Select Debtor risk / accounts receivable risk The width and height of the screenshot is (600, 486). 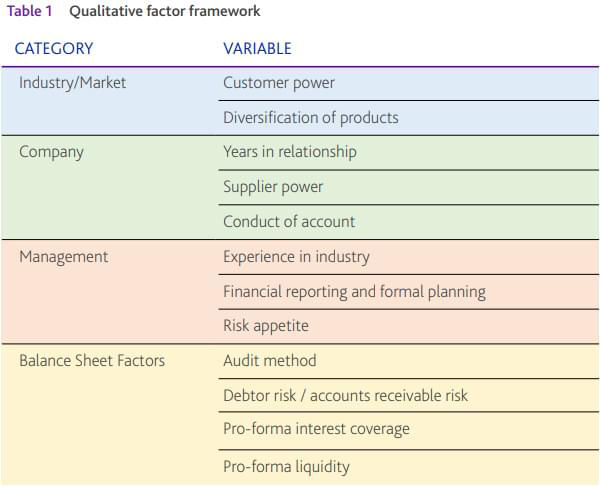coord(345,395)
